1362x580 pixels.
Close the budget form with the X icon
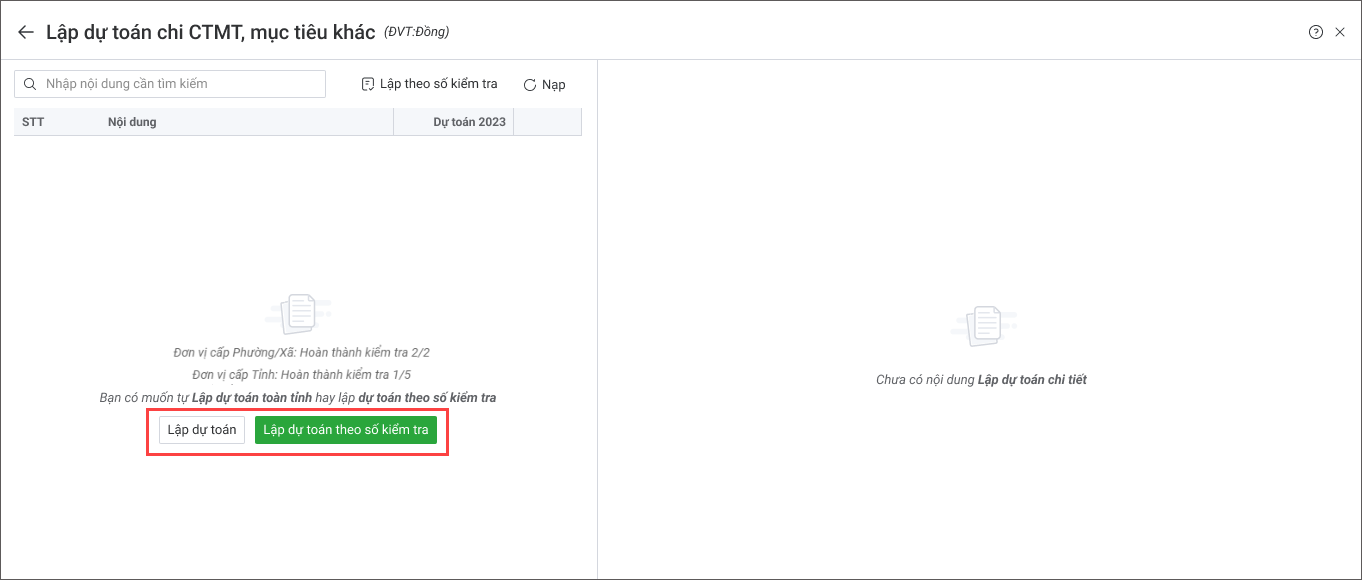[1340, 32]
